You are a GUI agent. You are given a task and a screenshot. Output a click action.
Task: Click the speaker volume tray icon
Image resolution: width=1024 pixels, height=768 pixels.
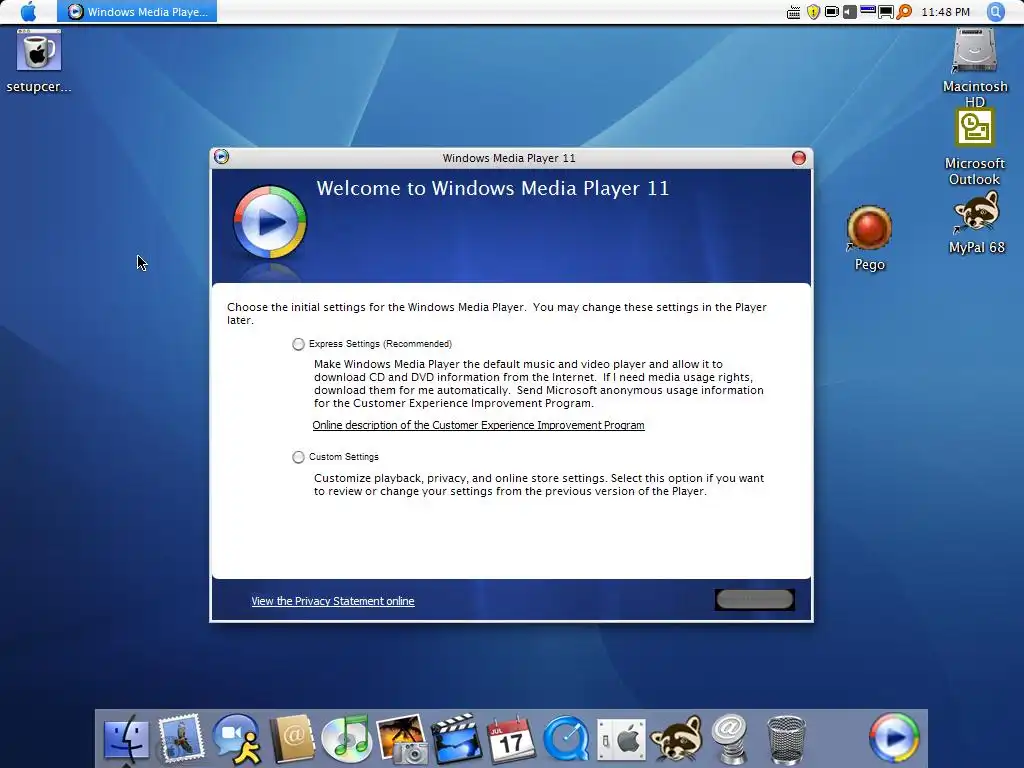pyautogui.click(x=849, y=12)
